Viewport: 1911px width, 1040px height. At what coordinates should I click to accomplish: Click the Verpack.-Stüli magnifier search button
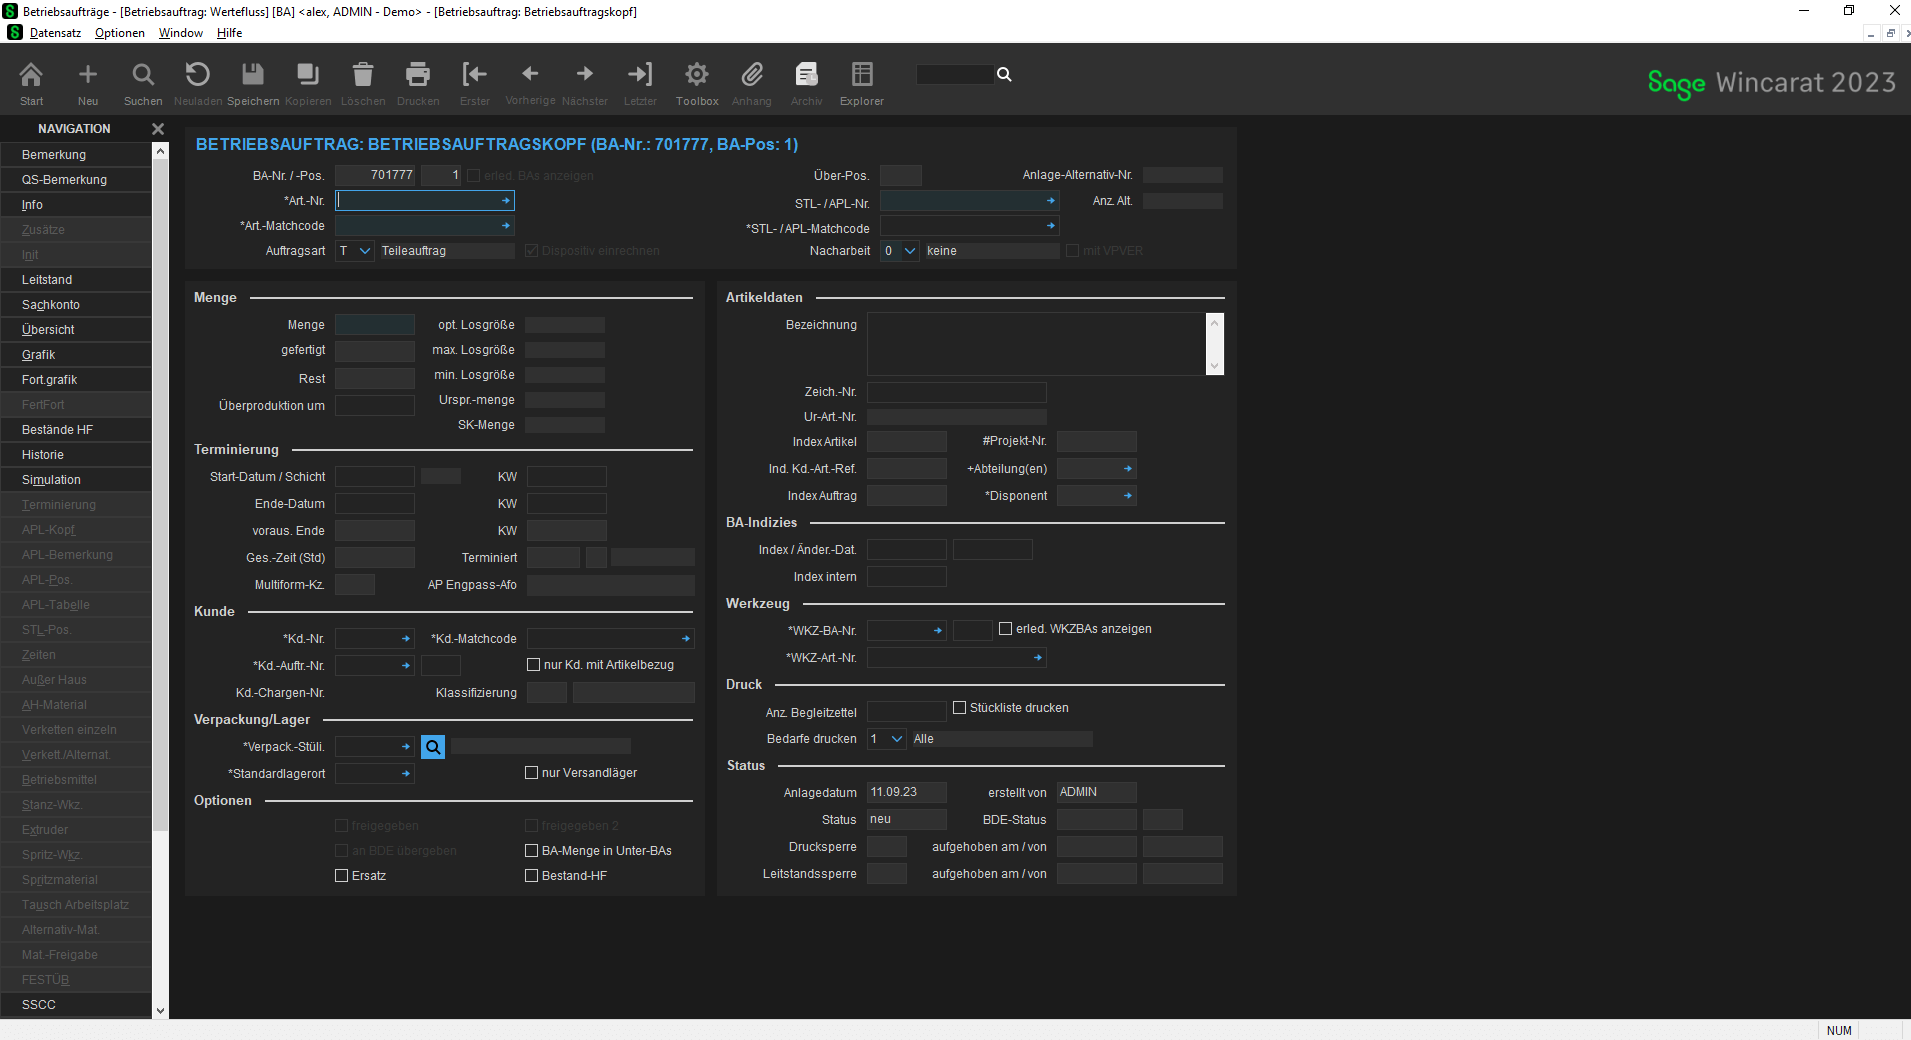[x=433, y=747]
